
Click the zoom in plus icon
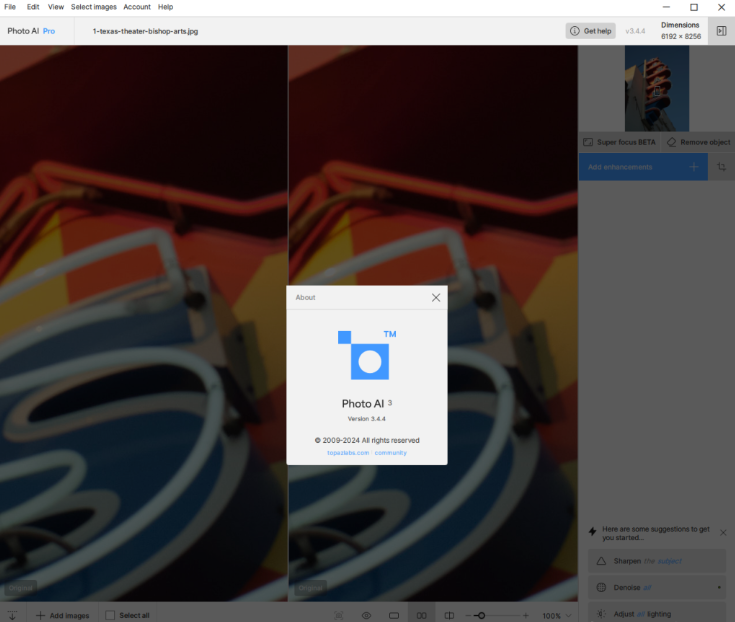pos(525,615)
